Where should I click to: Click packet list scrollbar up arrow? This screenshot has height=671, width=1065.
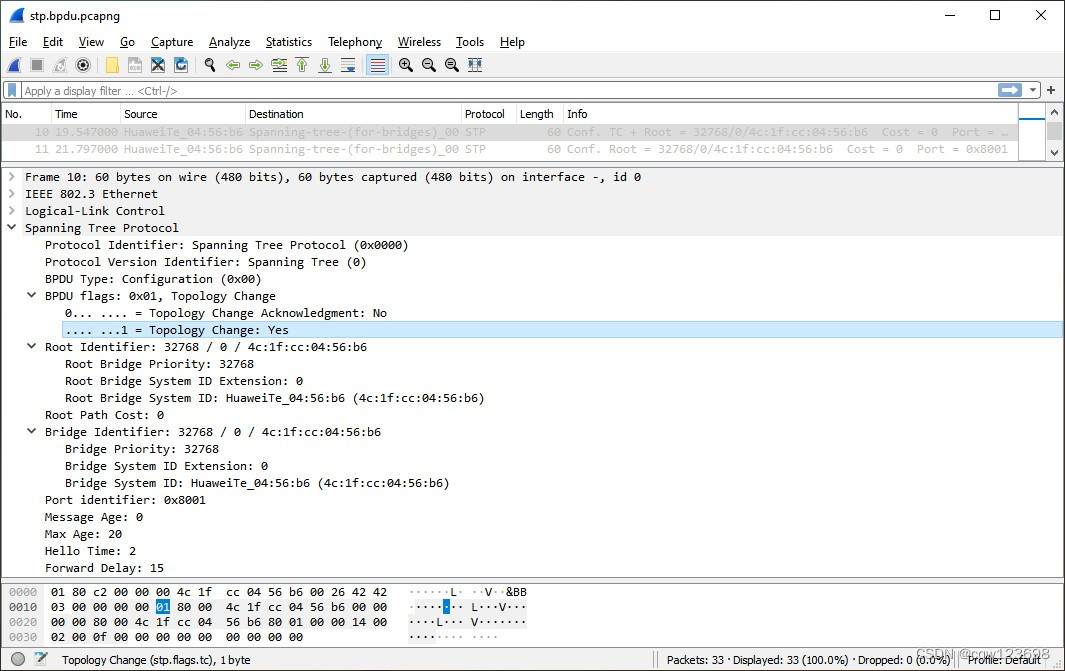[1054, 112]
